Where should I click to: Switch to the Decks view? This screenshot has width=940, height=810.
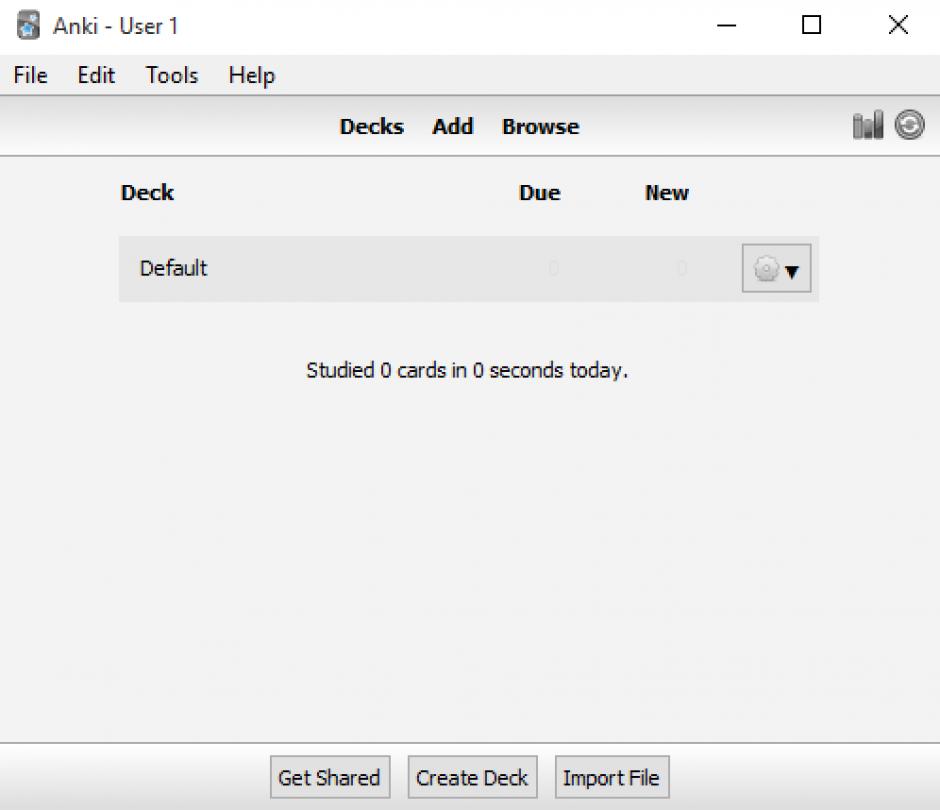[x=372, y=127]
